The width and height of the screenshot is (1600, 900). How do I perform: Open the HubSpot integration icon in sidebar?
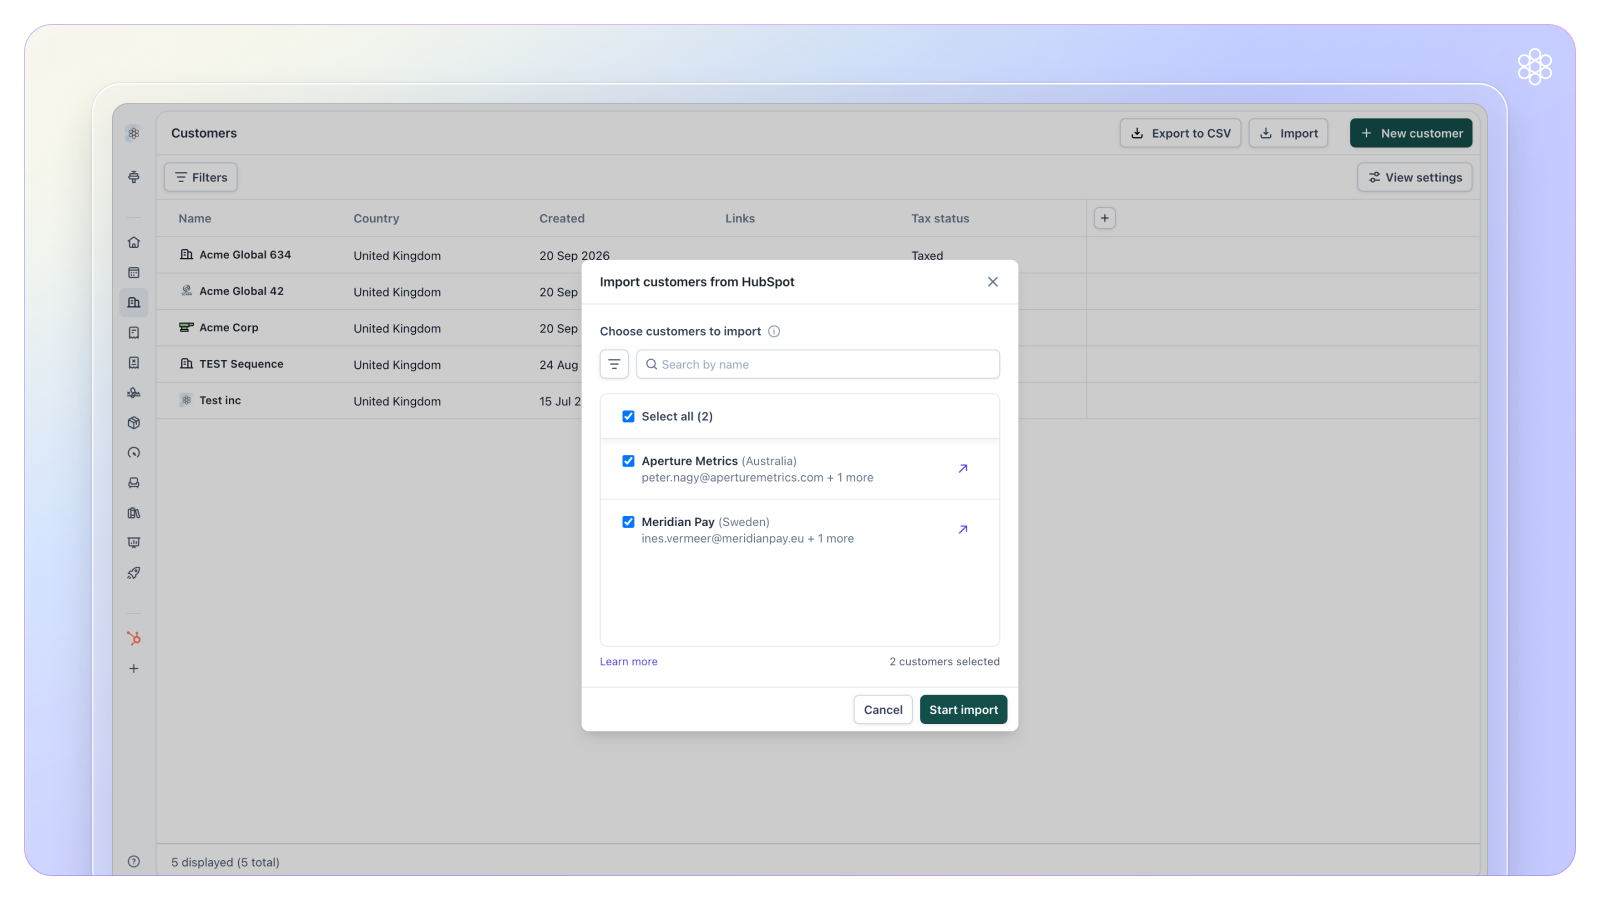(x=134, y=638)
